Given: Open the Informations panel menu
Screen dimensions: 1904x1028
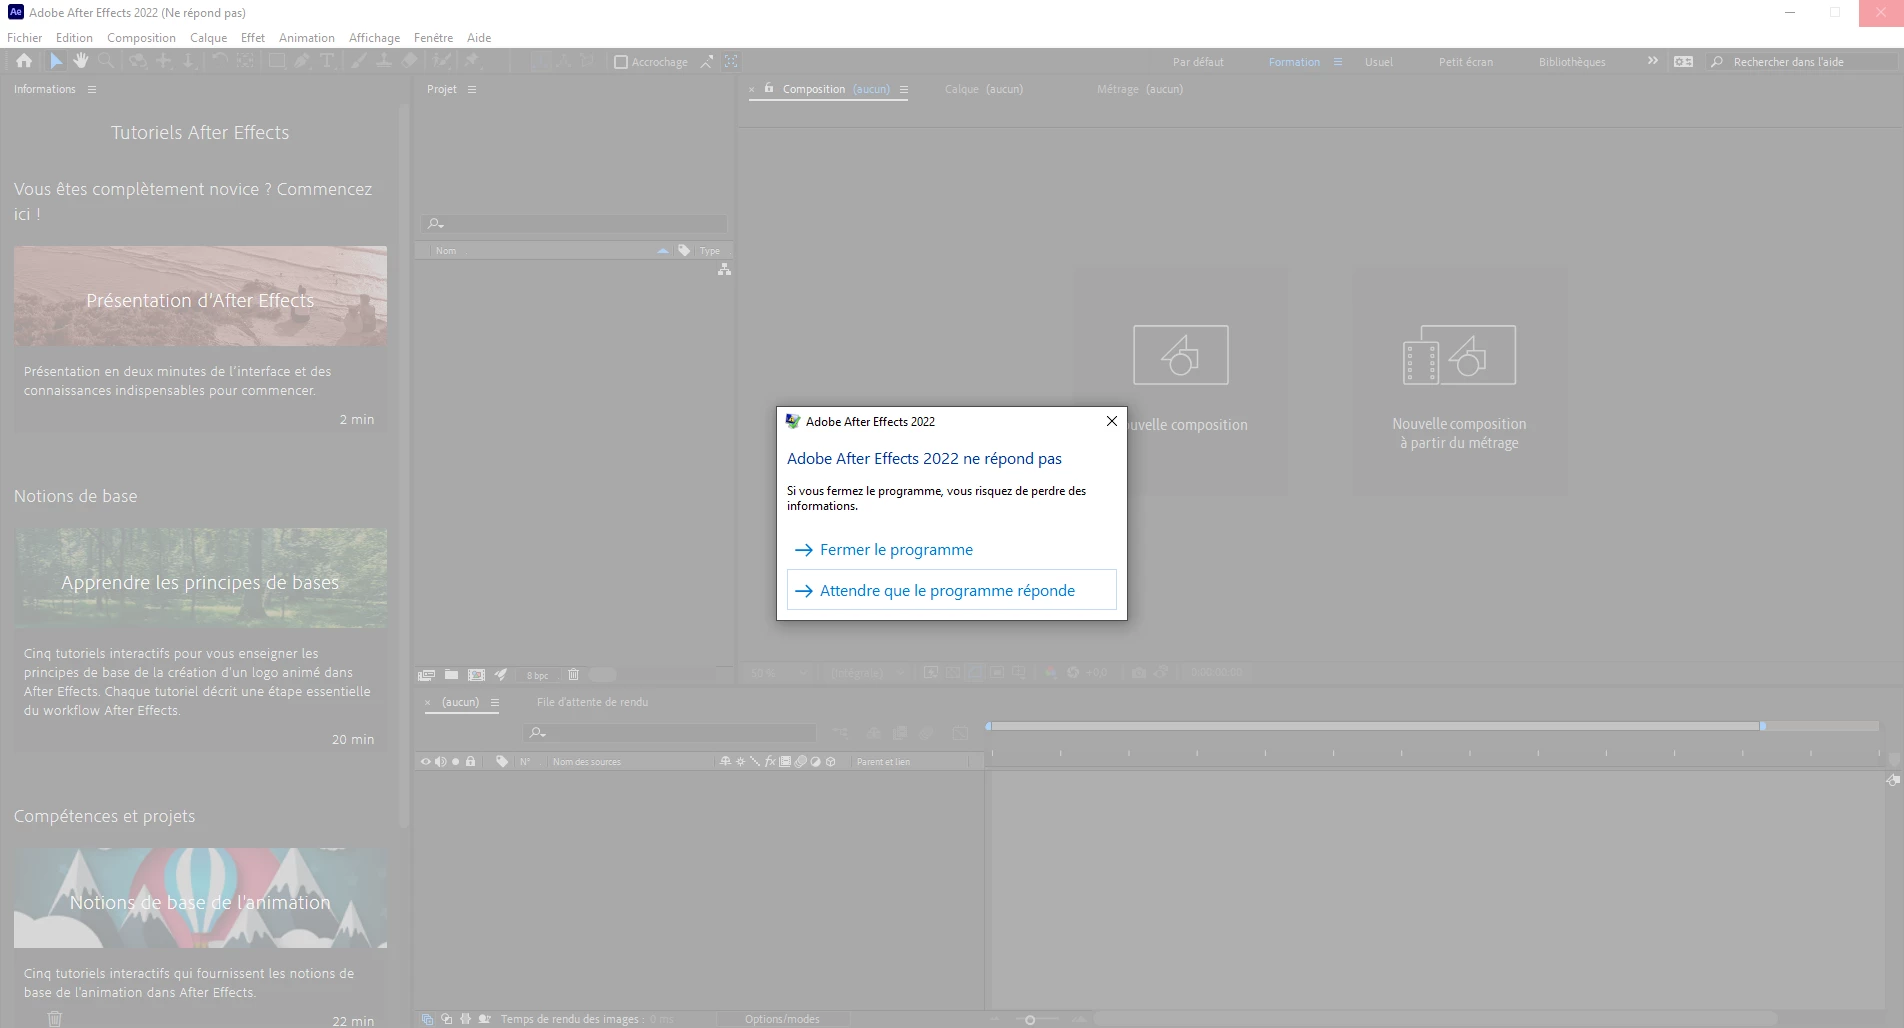Looking at the screenshot, I should [92, 89].
